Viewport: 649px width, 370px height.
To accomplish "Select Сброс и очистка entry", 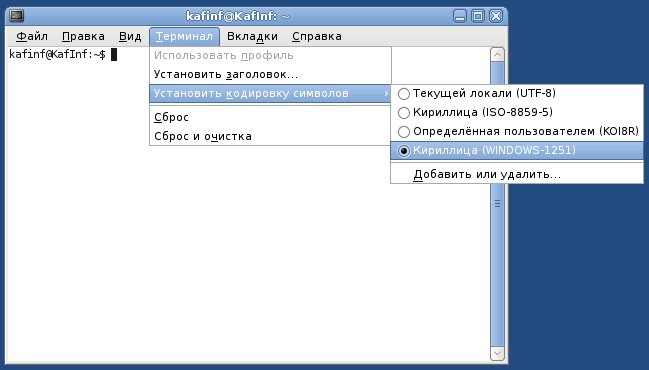I will click(270, 136).
